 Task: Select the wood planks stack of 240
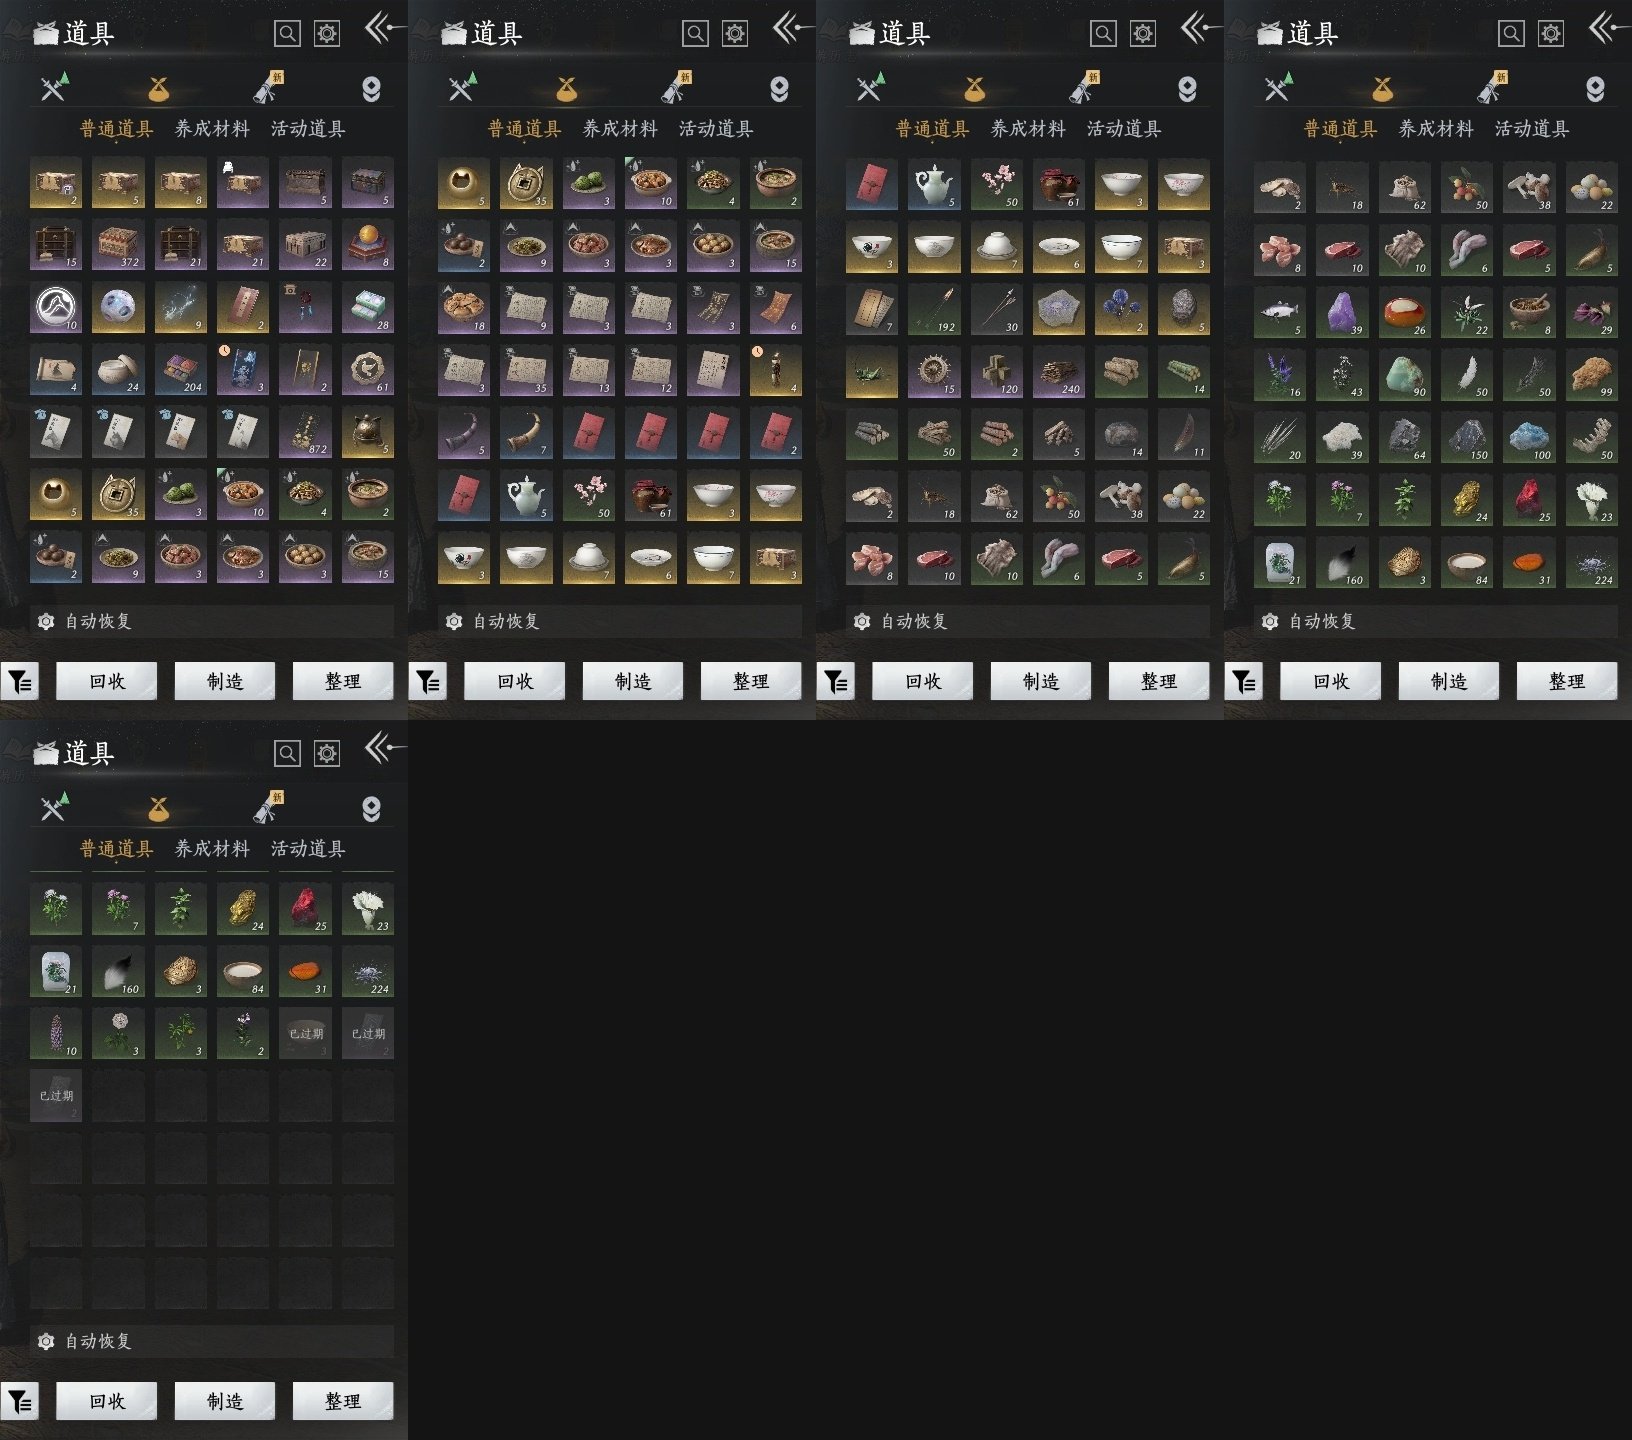tap(1059, 371)
